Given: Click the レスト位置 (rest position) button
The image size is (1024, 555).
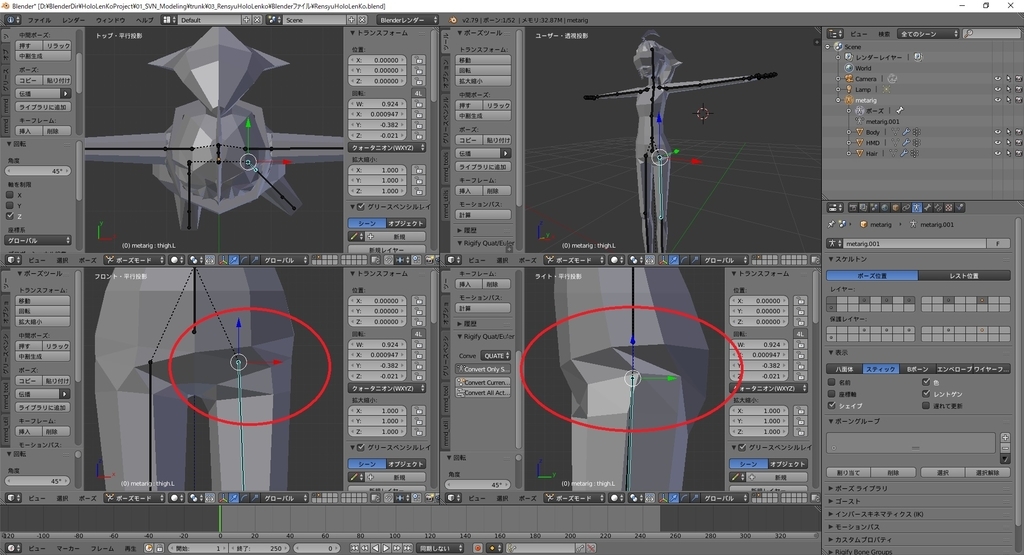Looking at the screenshot, I should point(963,276).
